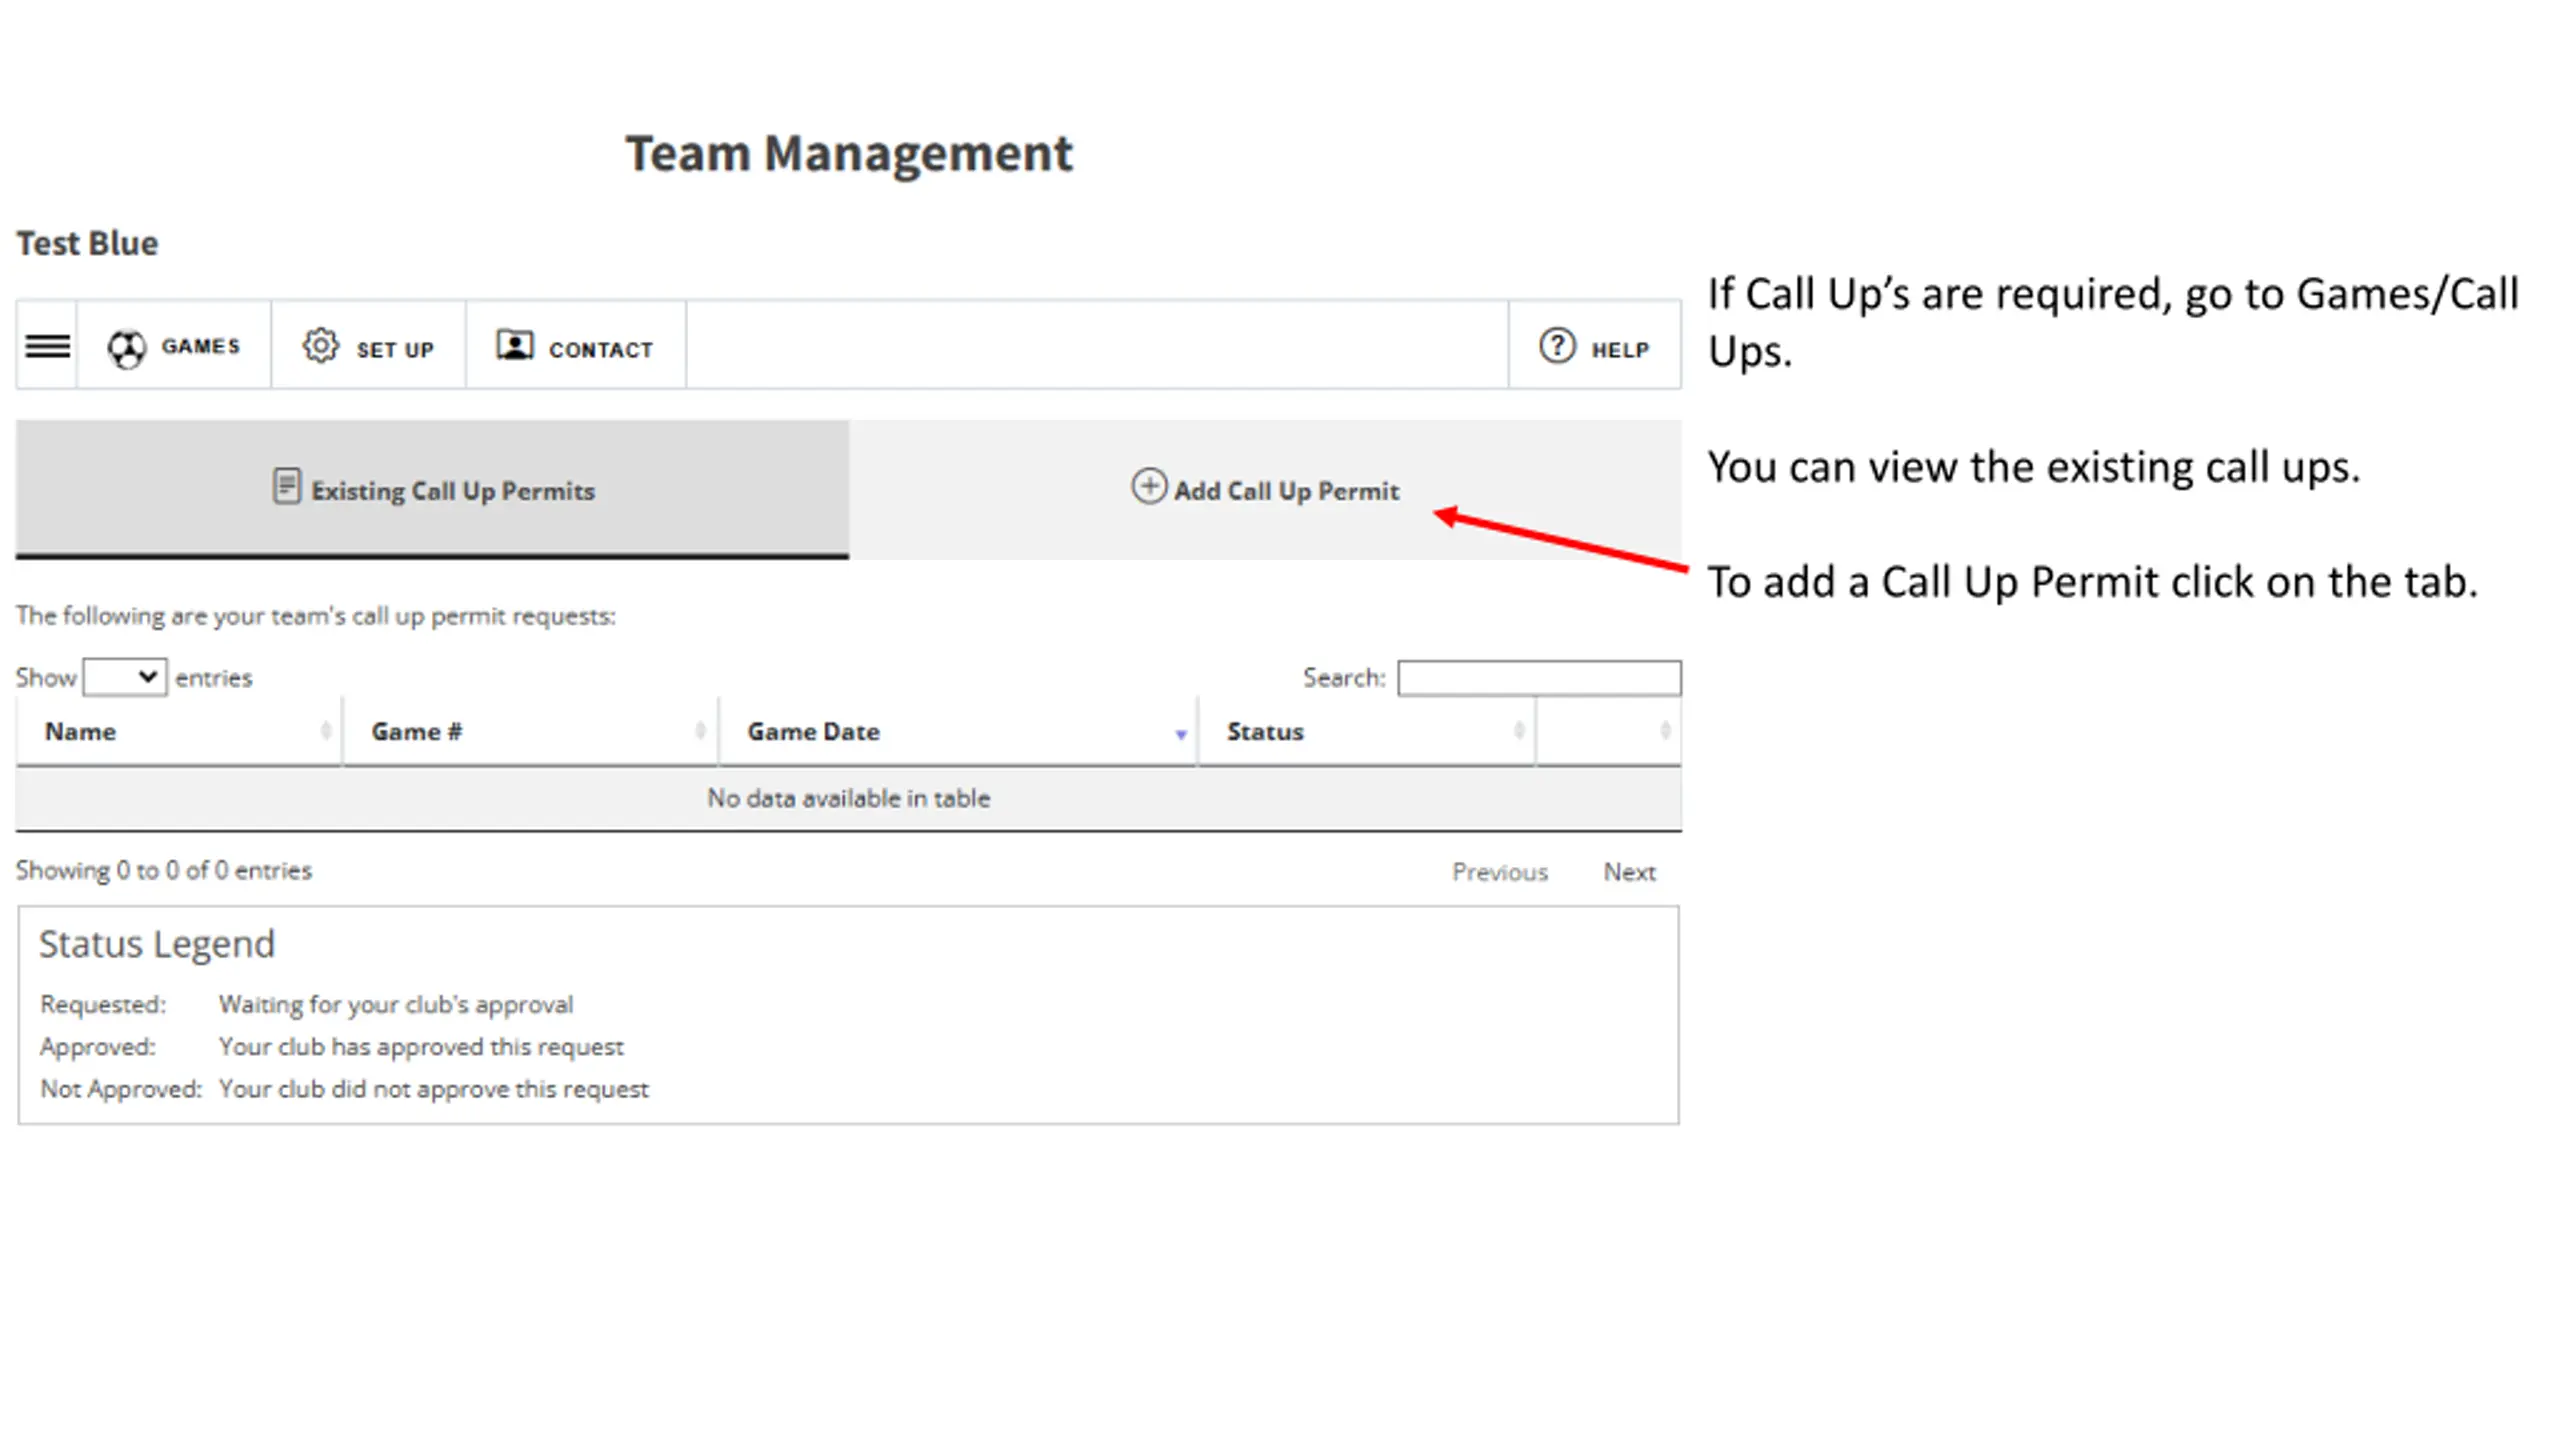Click into the Search input field

point(1539,678)
